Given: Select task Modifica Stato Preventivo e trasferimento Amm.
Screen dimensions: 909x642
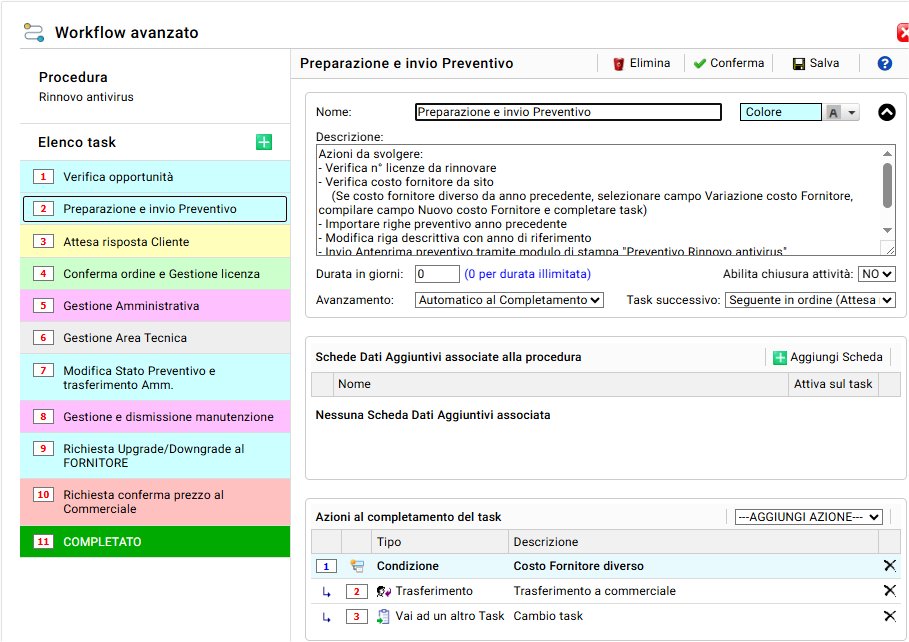Looking at the screenshot, I should click(x=155, y=378).
